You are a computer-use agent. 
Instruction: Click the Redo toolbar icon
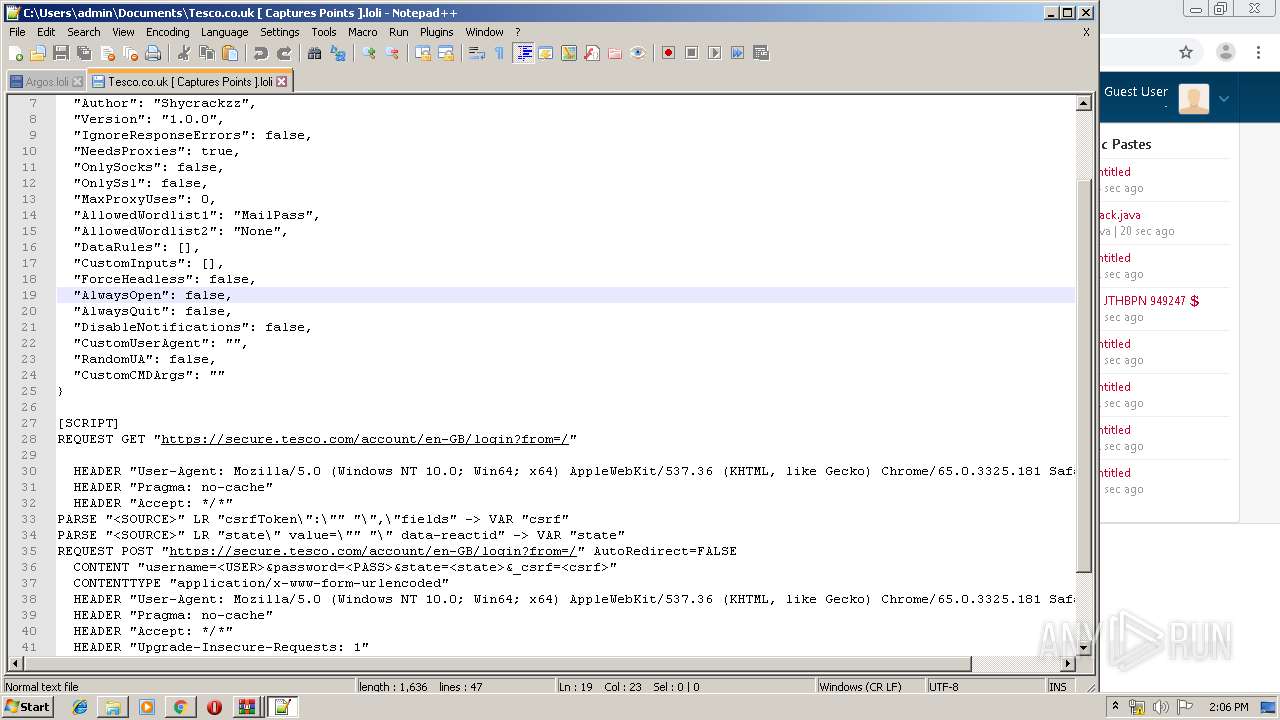click(x=284, y=53)
